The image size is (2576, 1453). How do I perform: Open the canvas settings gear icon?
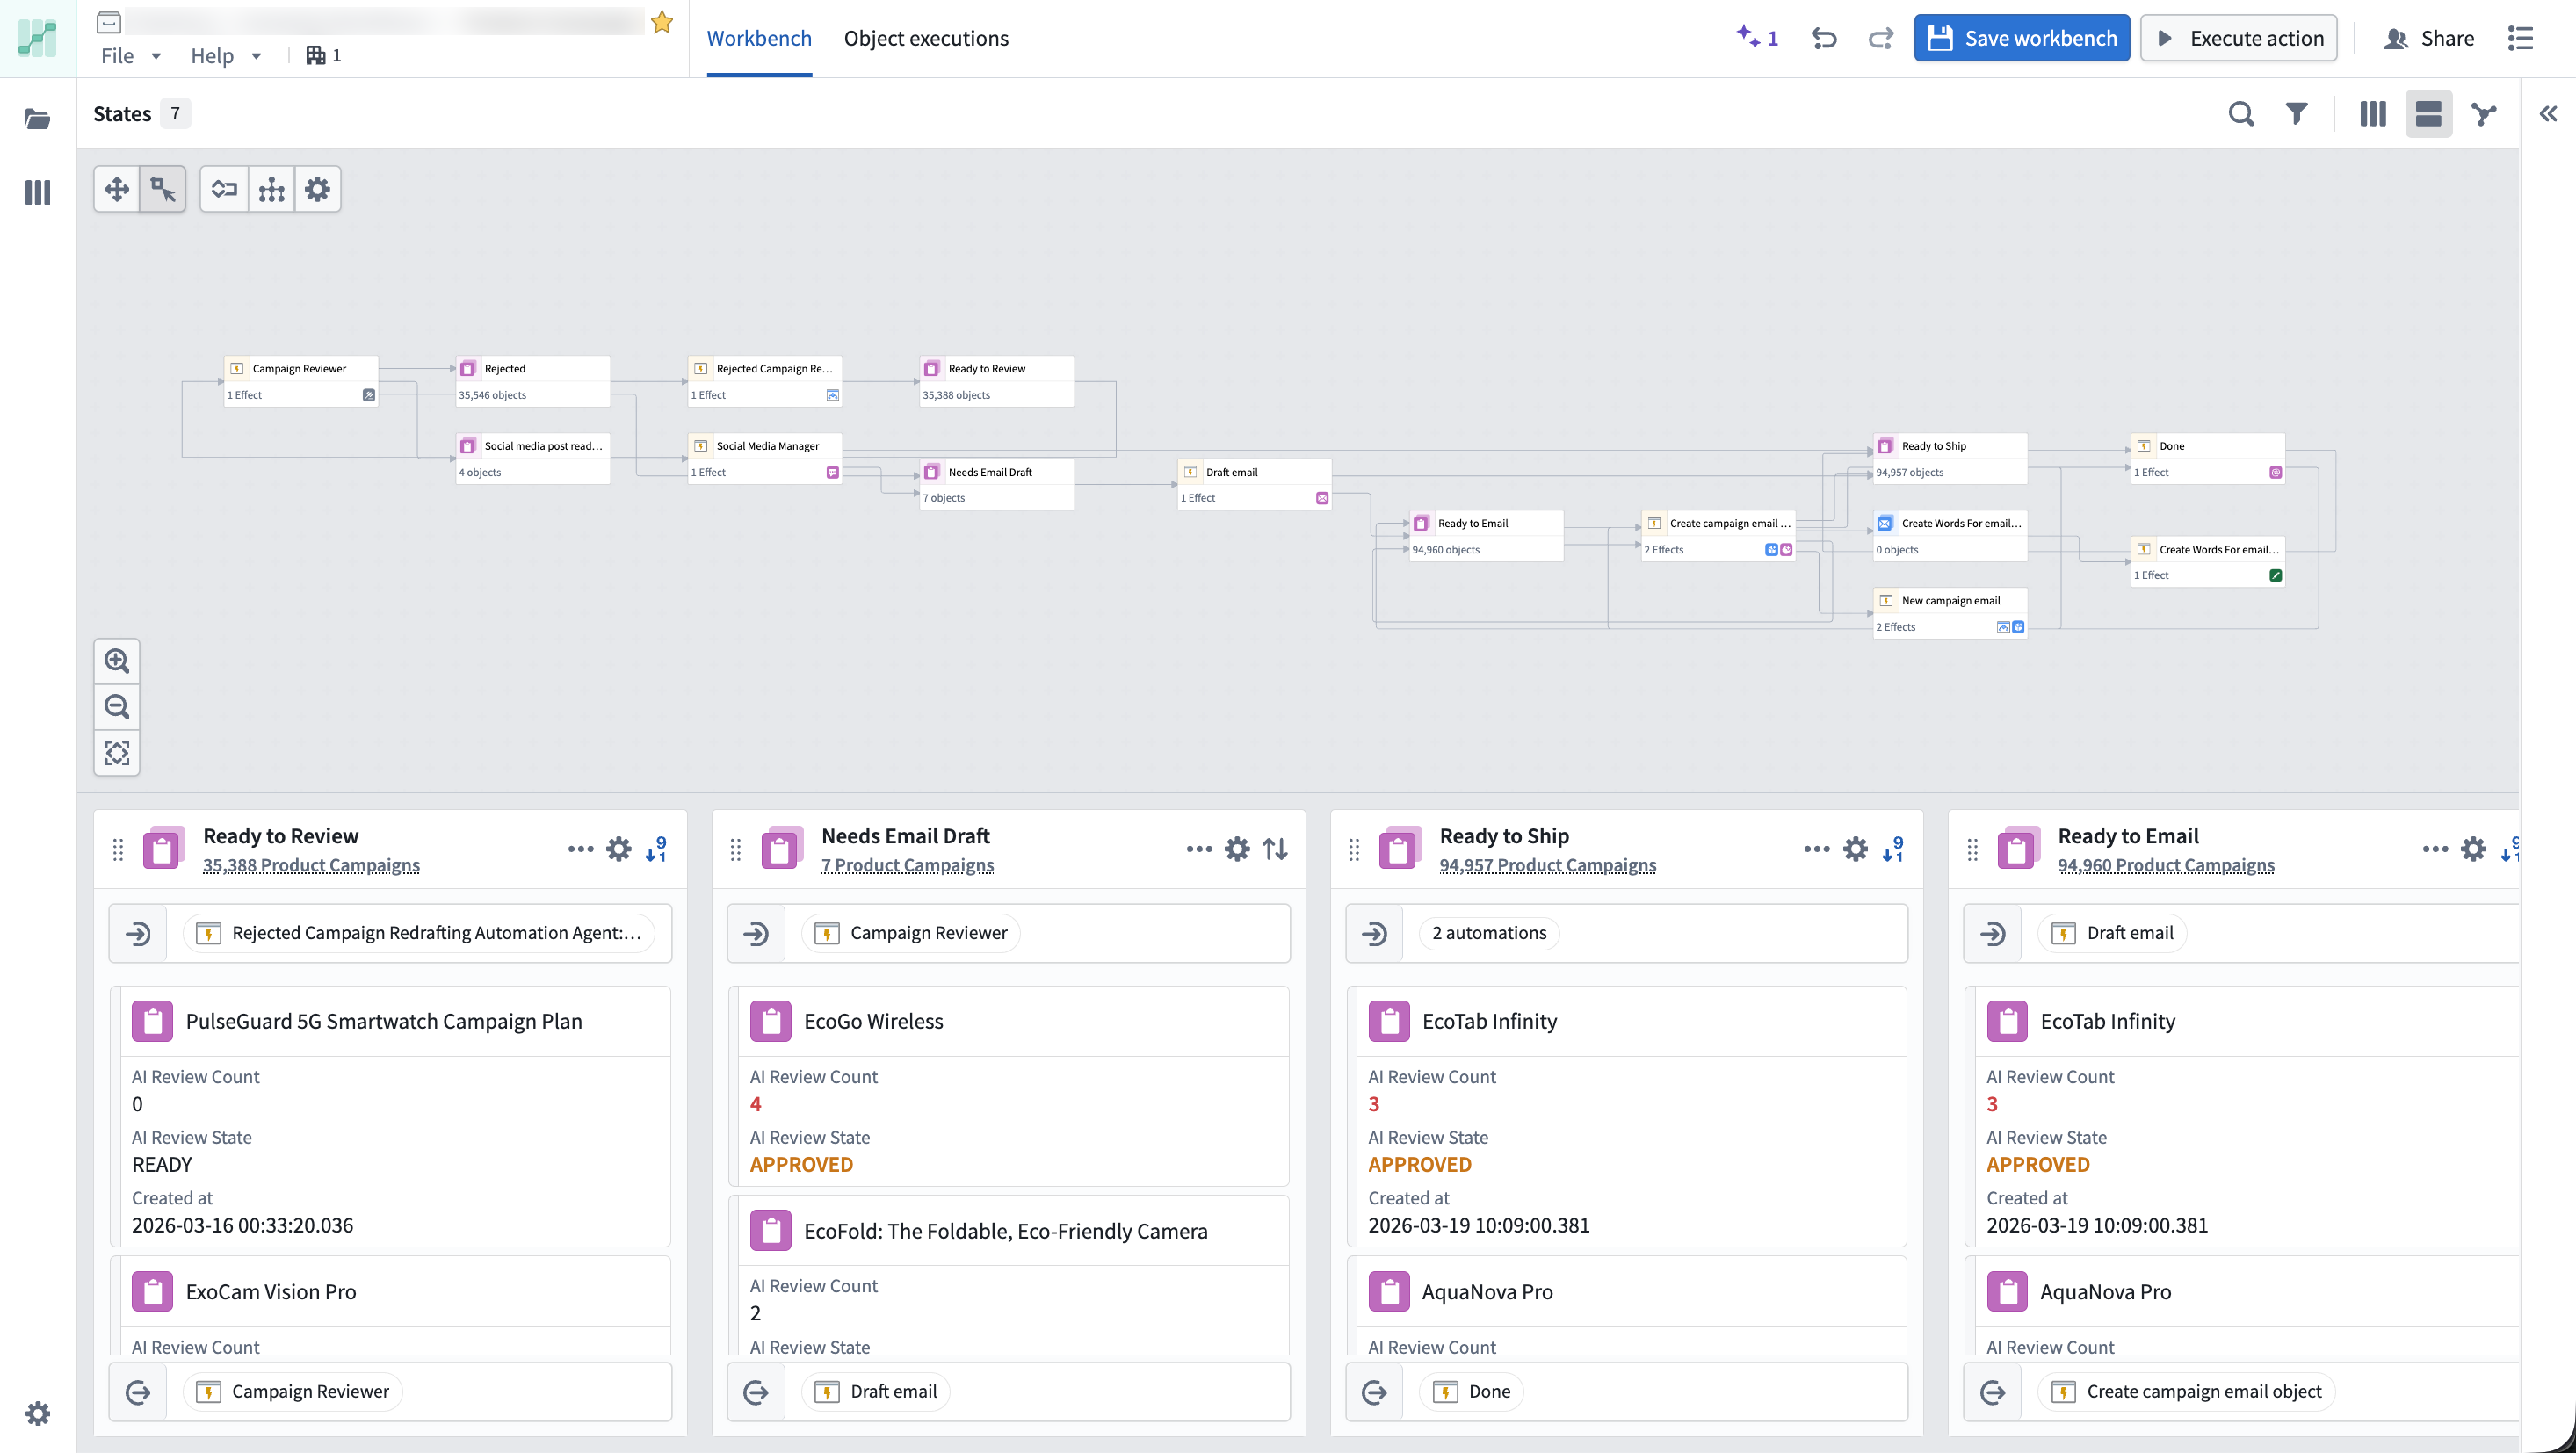(x=317, y=188)
